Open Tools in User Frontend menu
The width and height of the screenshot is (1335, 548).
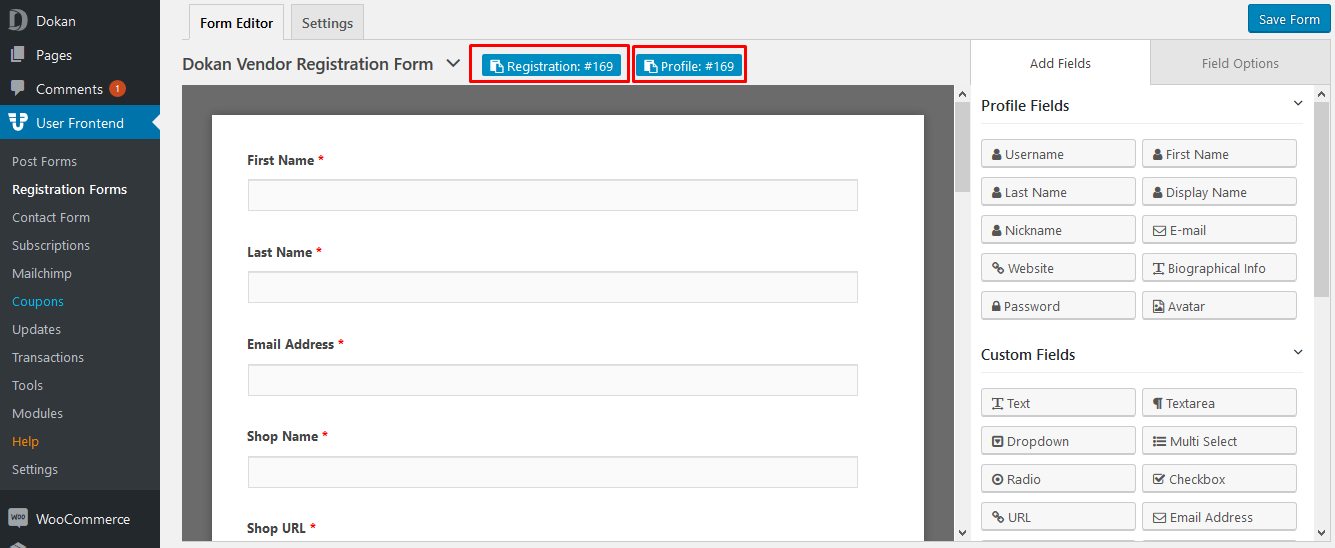pyautogui.click(x=27, y=385)
